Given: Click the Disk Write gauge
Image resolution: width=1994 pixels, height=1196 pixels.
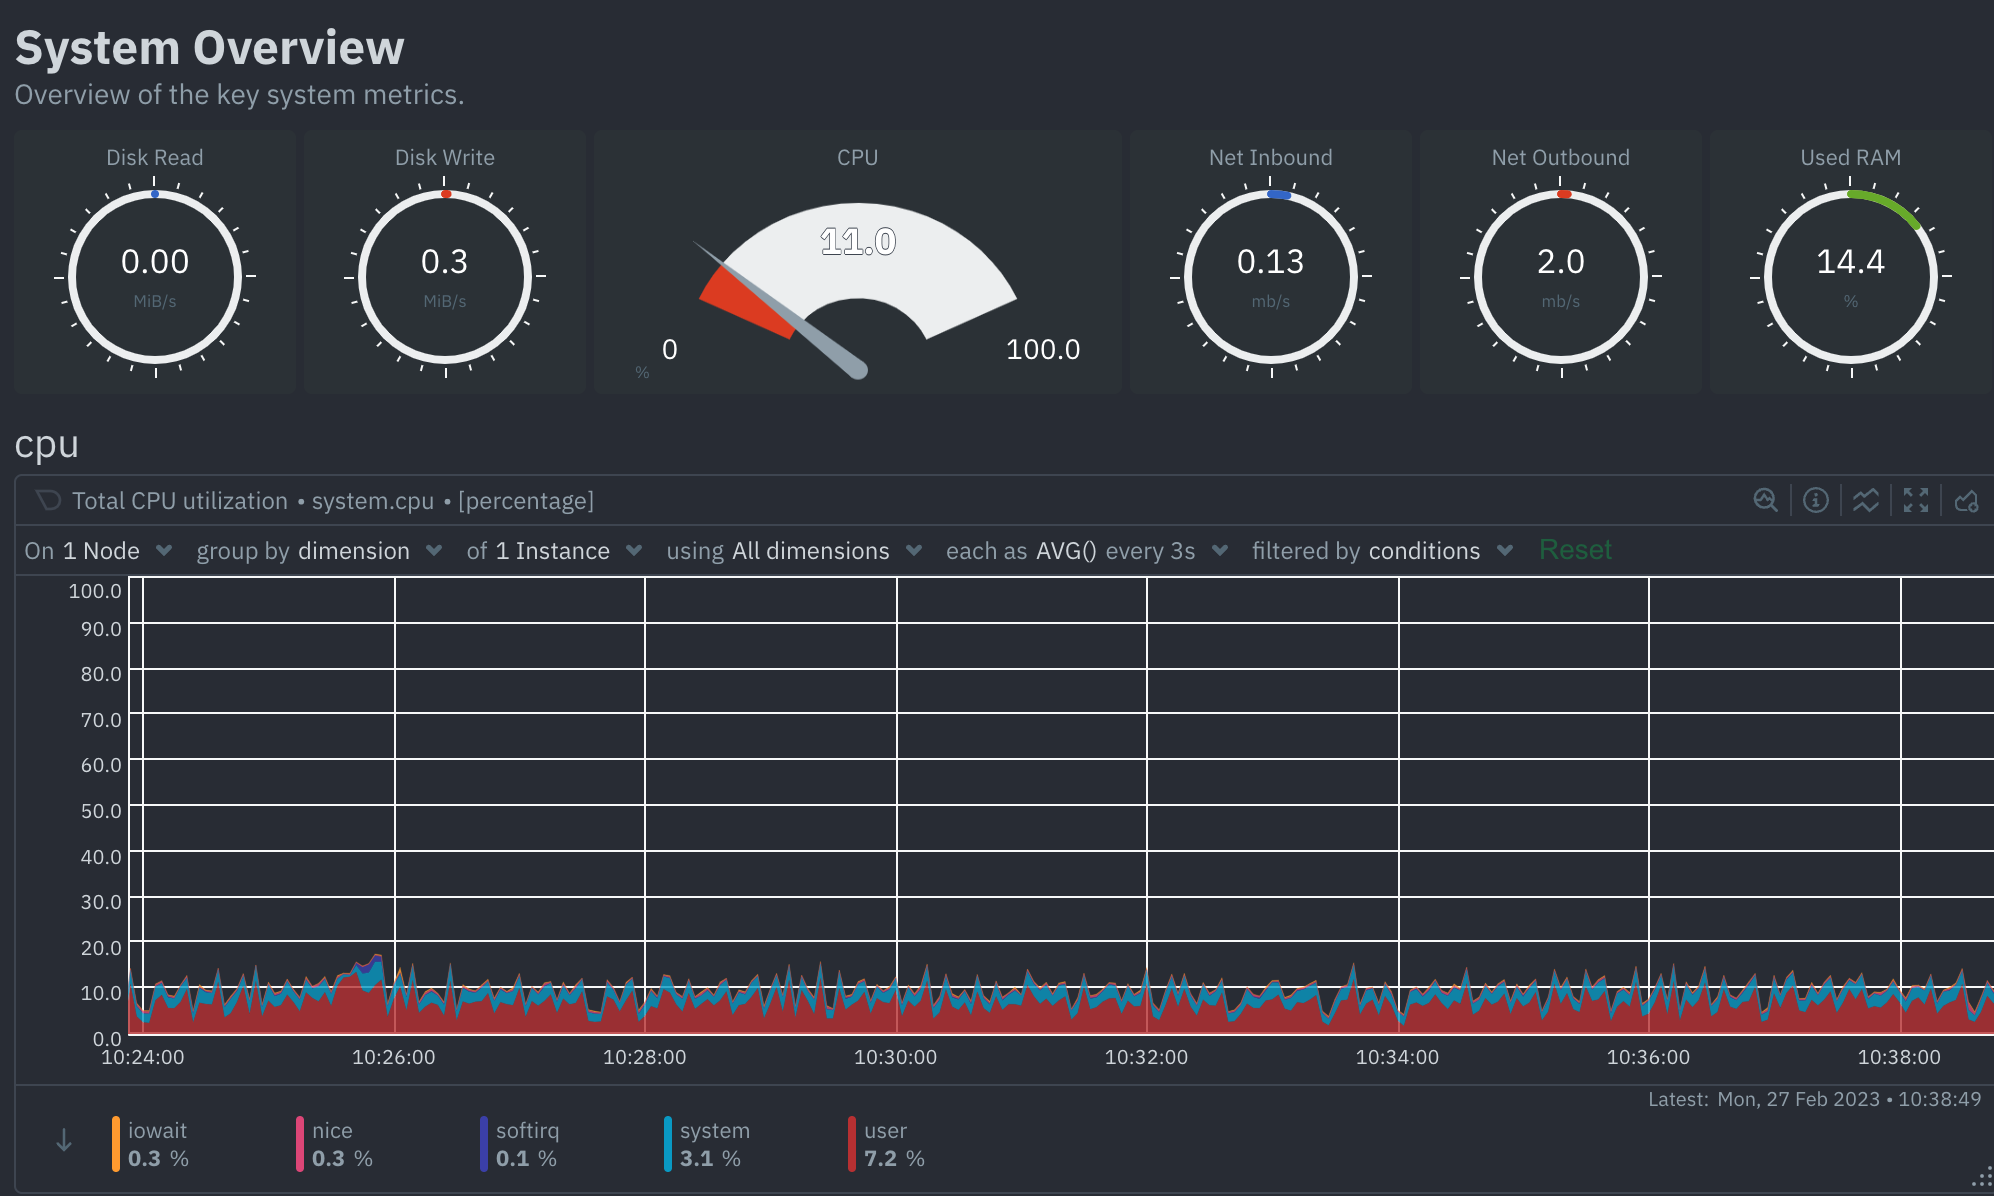Looking at the screenshot, I should (445, 262).
